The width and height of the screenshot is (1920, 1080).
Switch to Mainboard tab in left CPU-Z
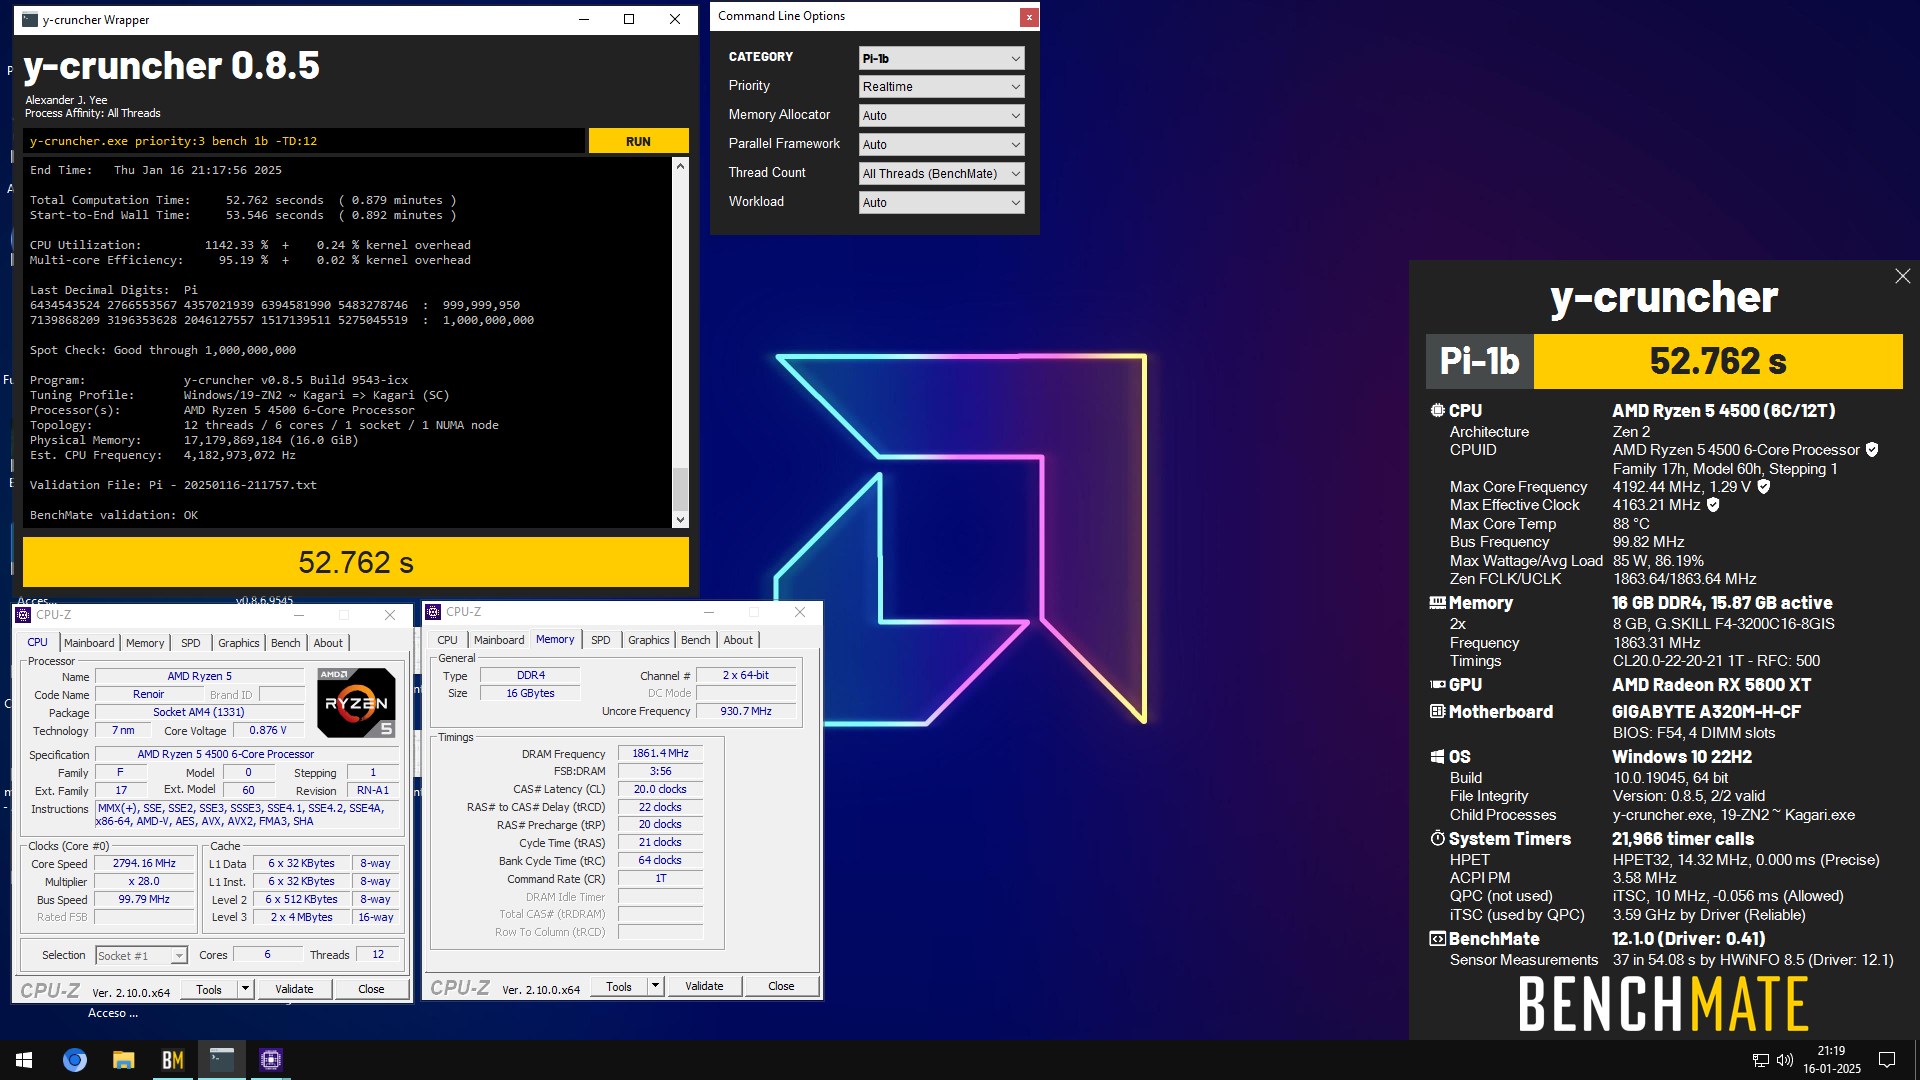(89, 643)
